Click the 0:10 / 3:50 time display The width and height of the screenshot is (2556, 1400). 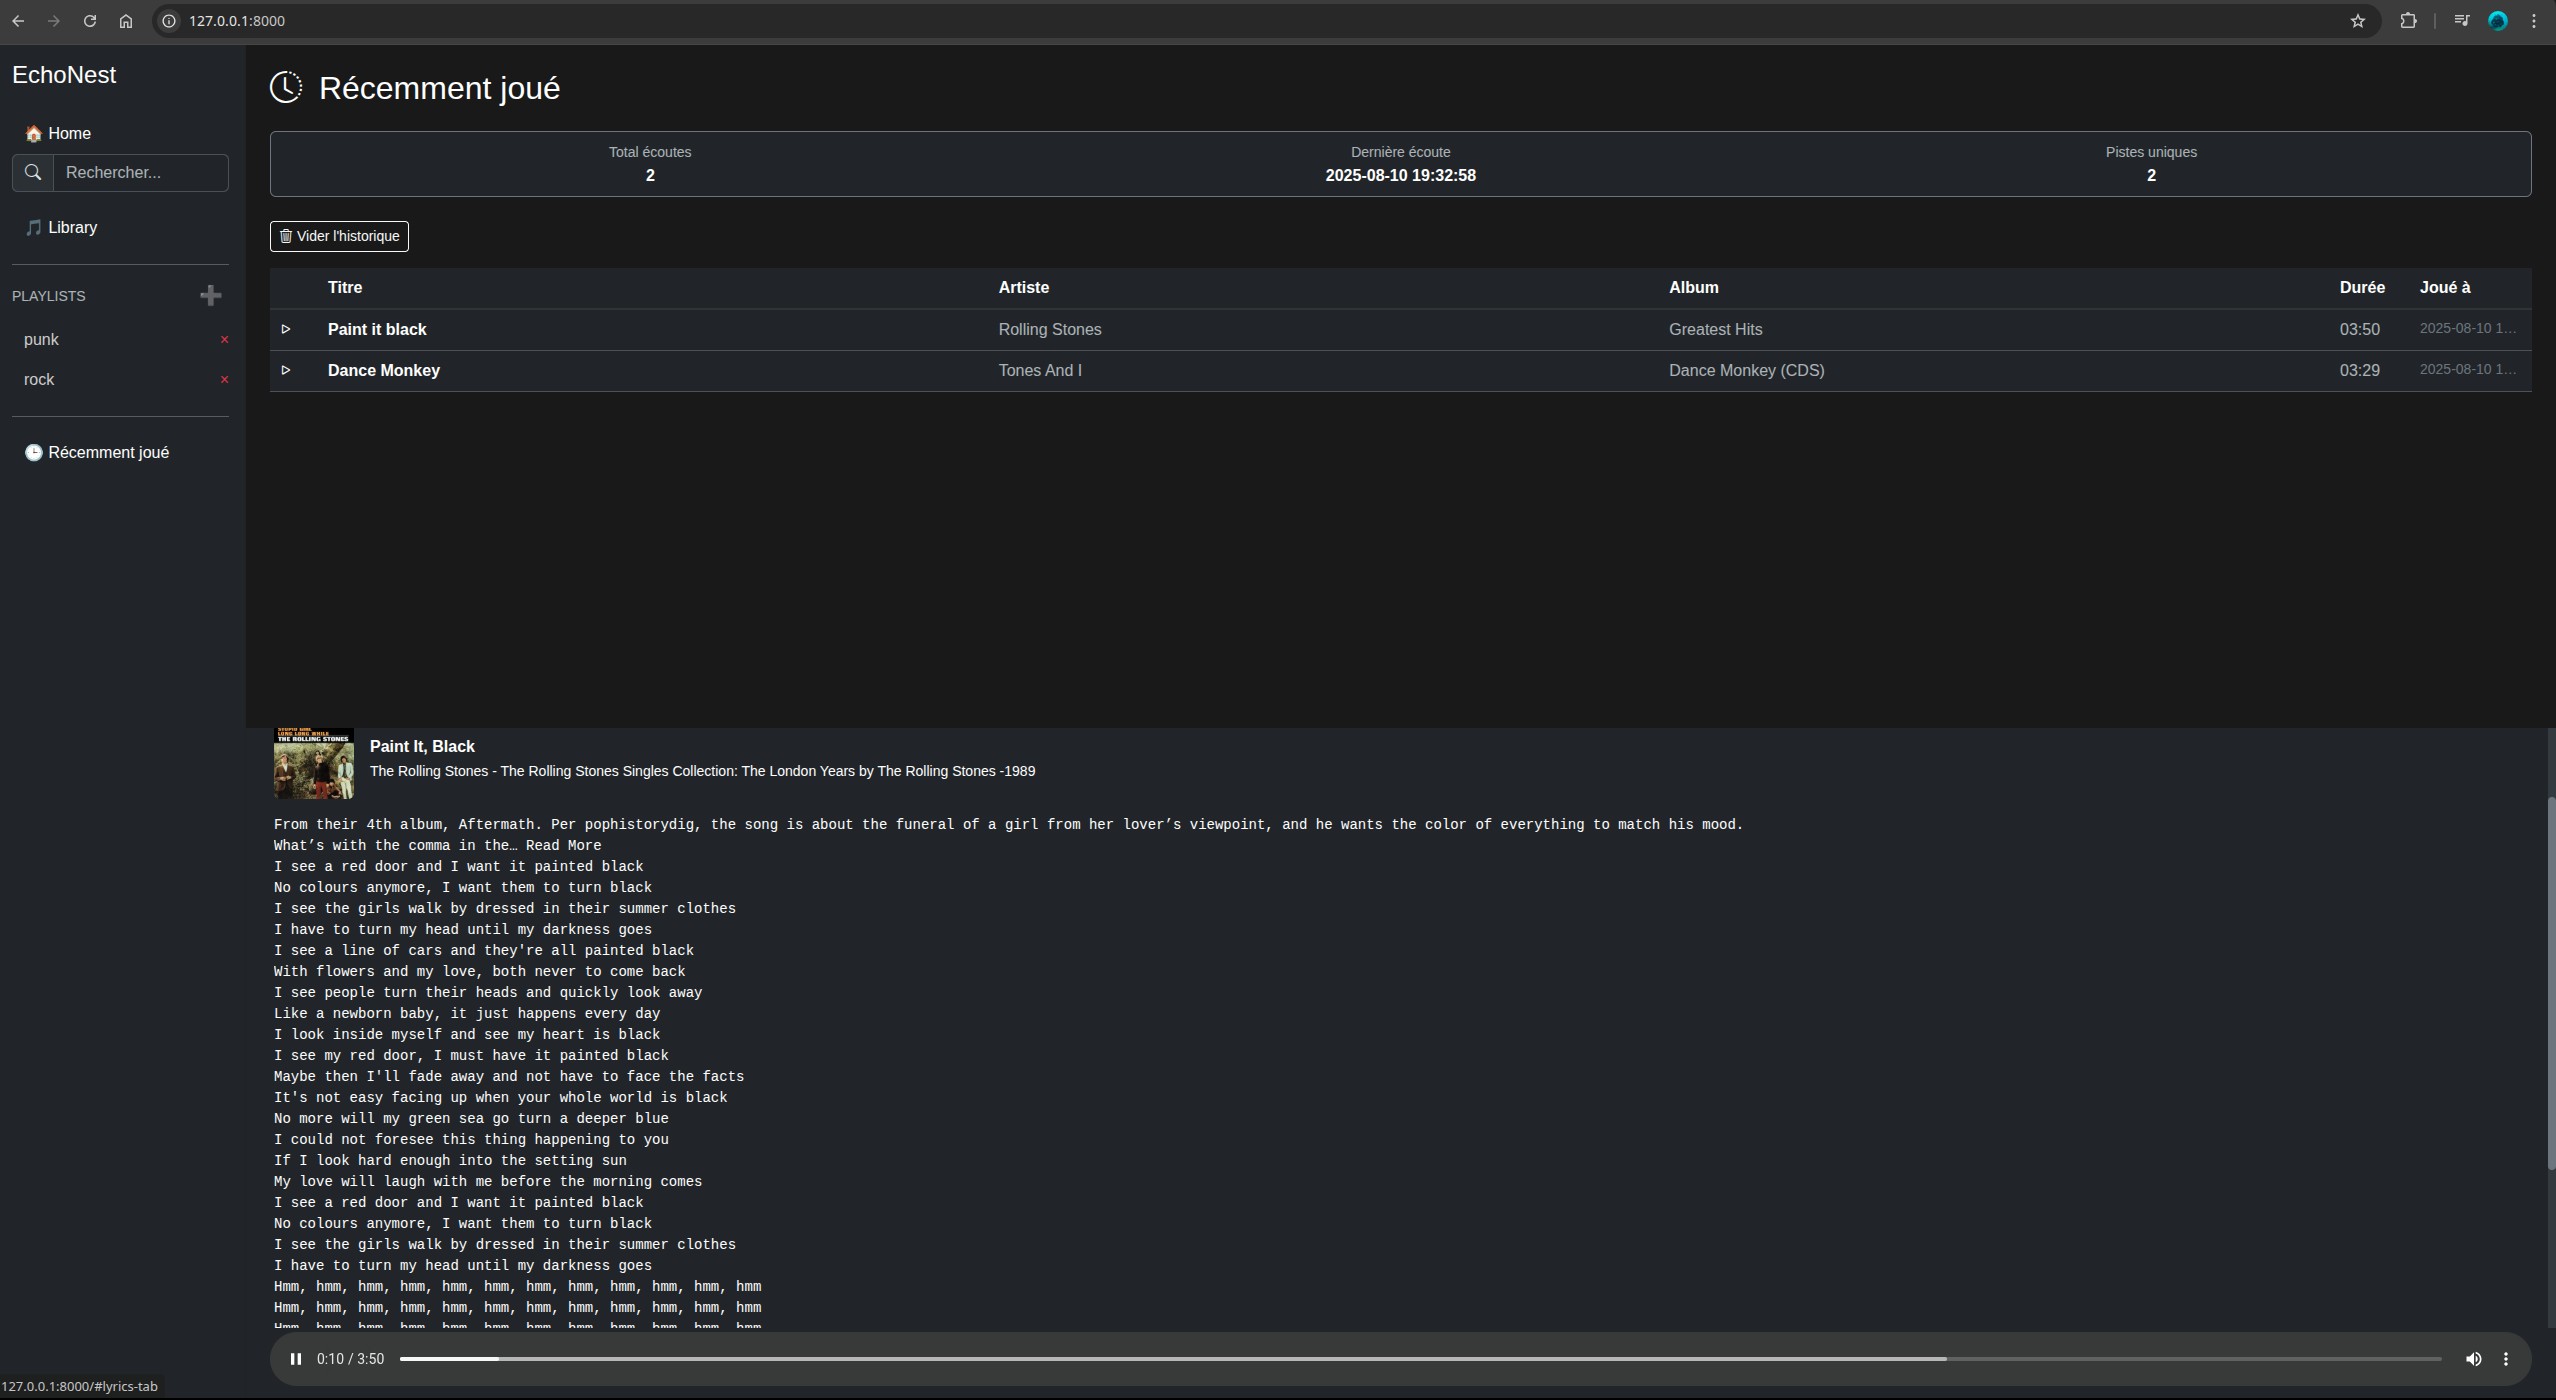pyautogui.click(x=350, y=1359)
